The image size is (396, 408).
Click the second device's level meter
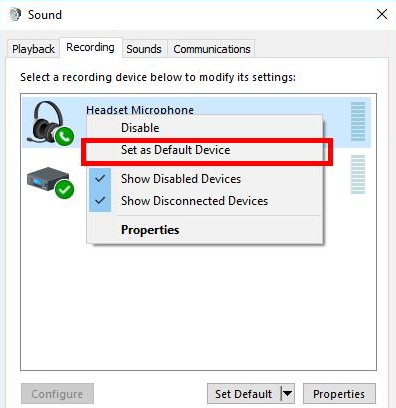358,174
